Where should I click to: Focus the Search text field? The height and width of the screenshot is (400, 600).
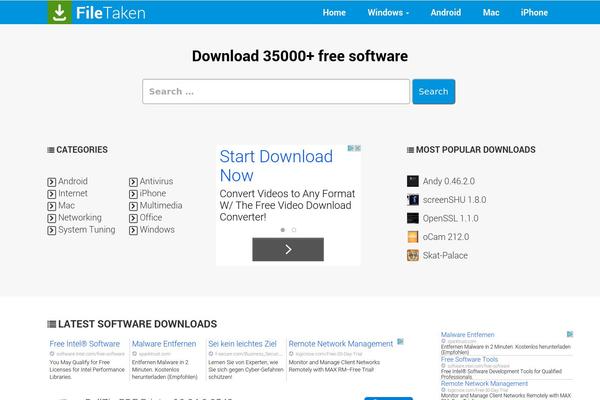coord(276,91)
